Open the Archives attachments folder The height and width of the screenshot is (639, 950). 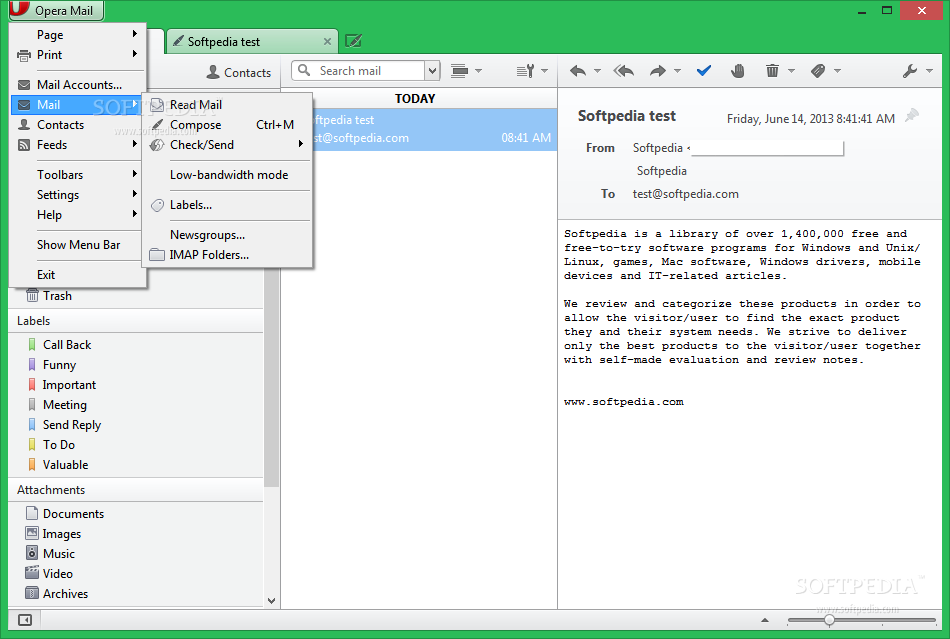[65, 594]
